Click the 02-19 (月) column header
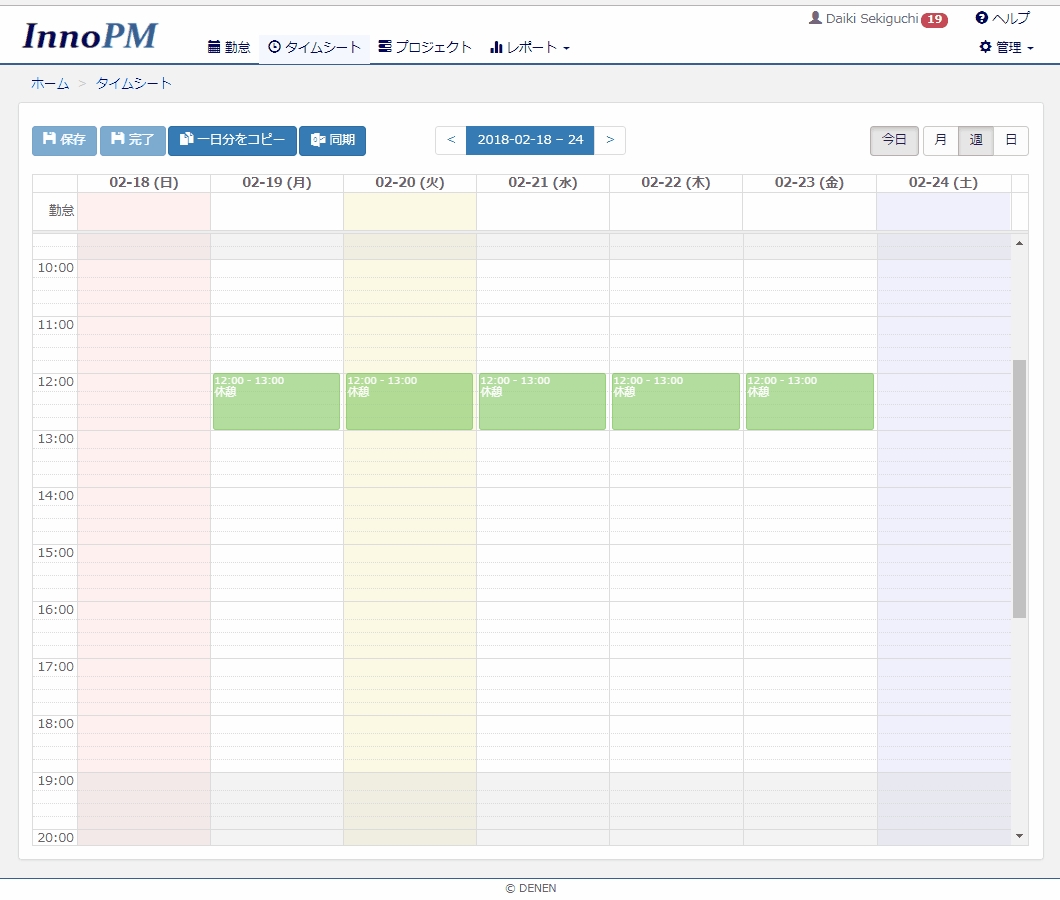The height and width of the screenshot is (900, 1060). 276,183
